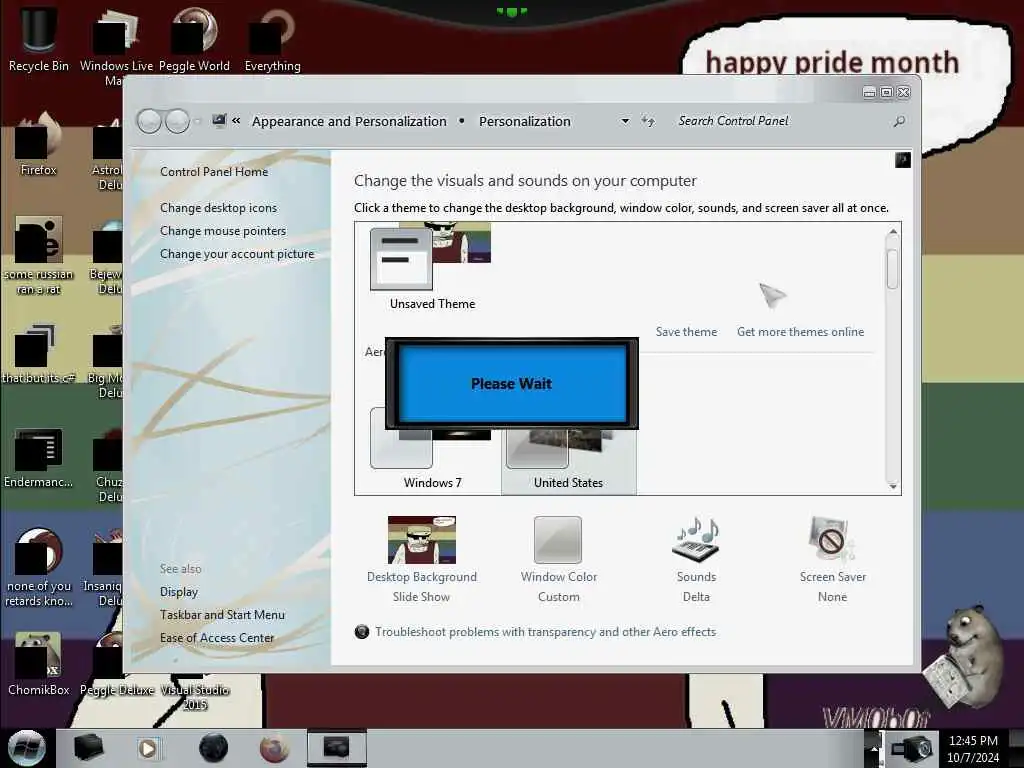Open Change mouse pointers link
This screenshot has width=1024, height=768.
[223, 231]
